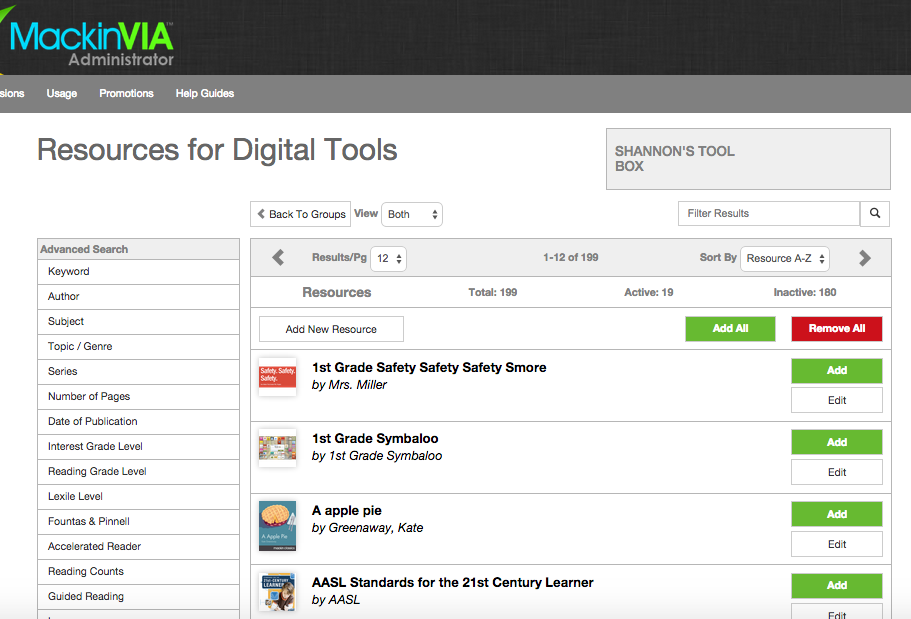This screenshot has width=911, height=619.
Task: Click the red Remove All button
Action: 837,328
